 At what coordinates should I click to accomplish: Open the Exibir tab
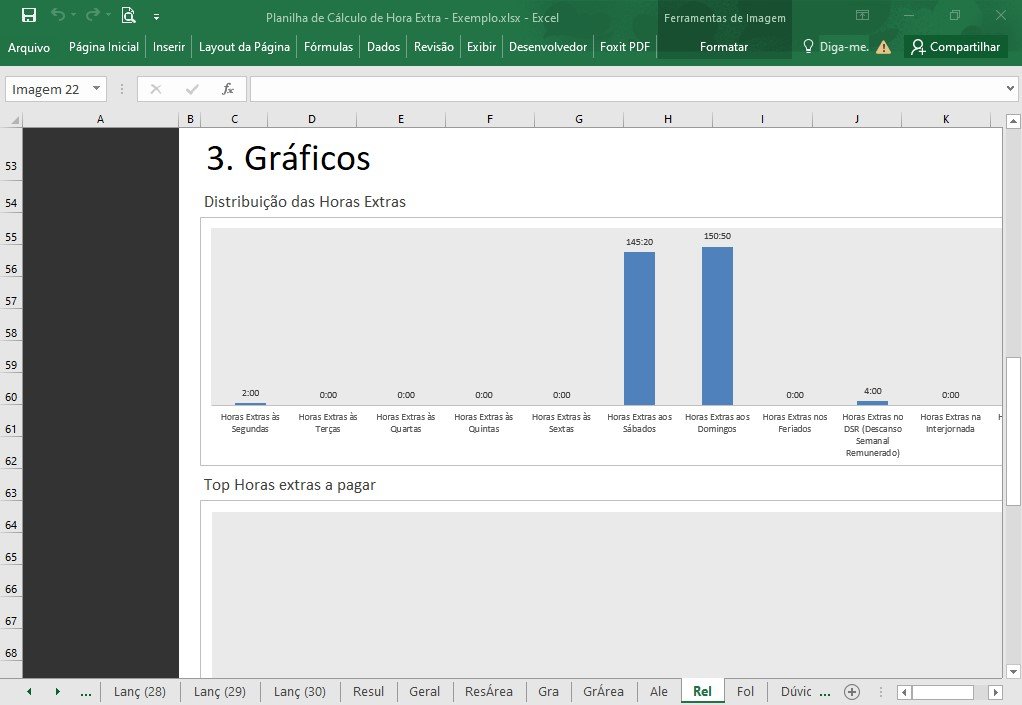[x=481, y=47]
